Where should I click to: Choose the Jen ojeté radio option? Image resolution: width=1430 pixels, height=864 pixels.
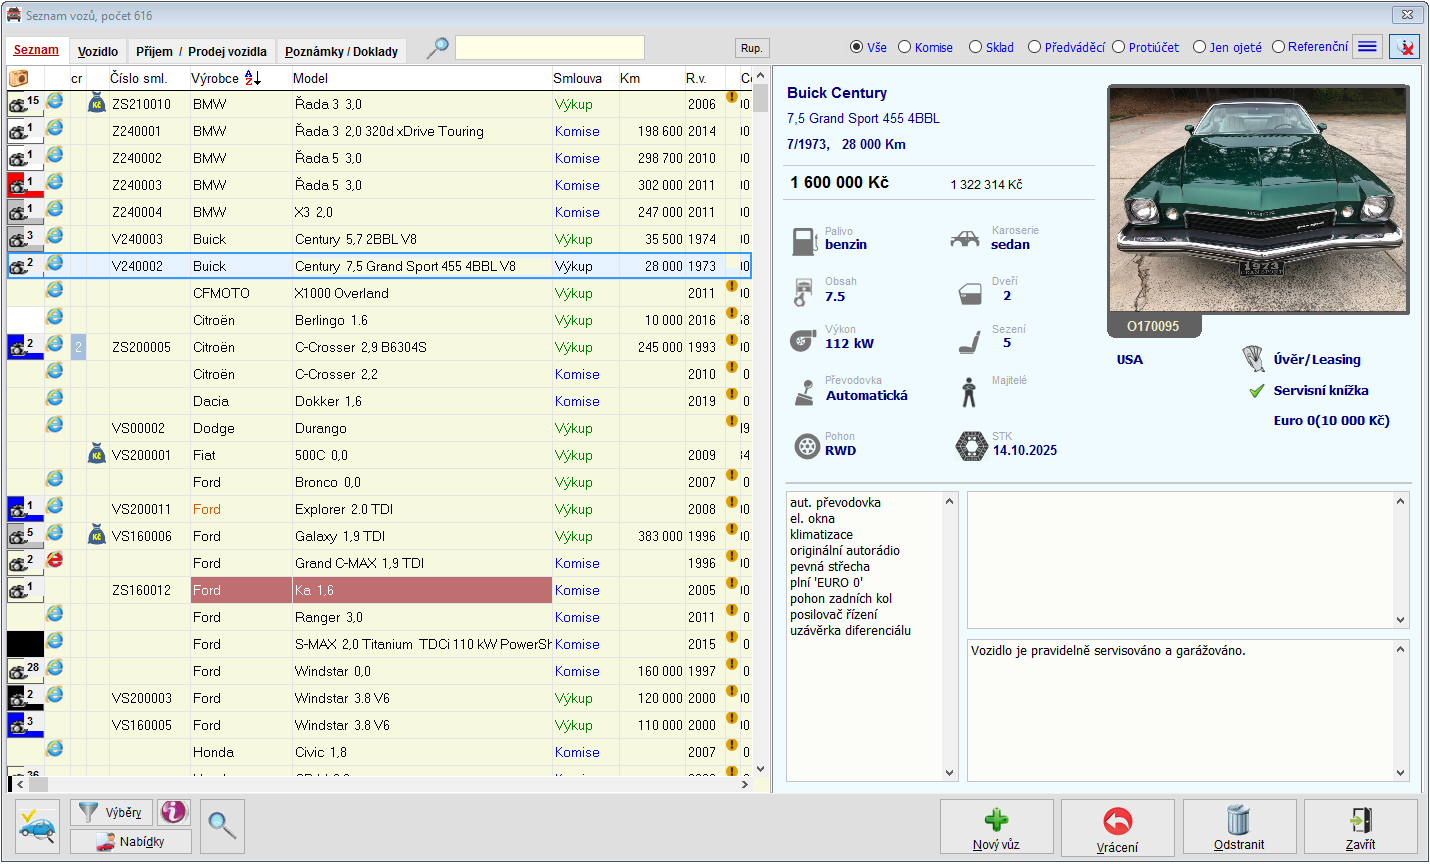[1200, 47]
